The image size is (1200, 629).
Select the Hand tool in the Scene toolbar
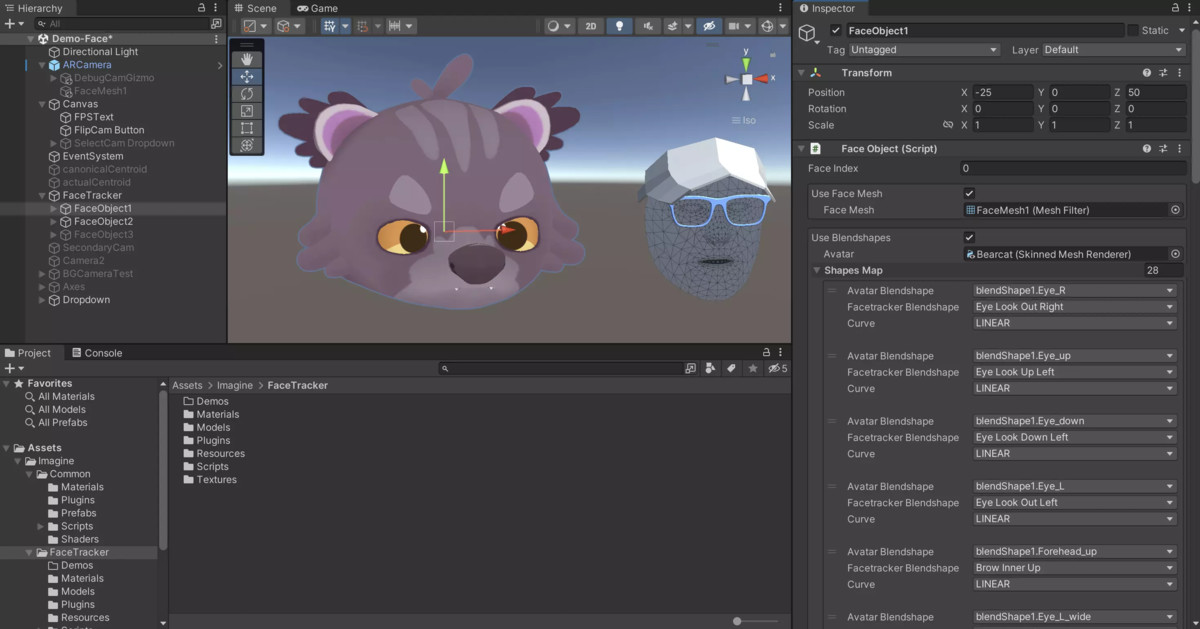click(247, 58)
